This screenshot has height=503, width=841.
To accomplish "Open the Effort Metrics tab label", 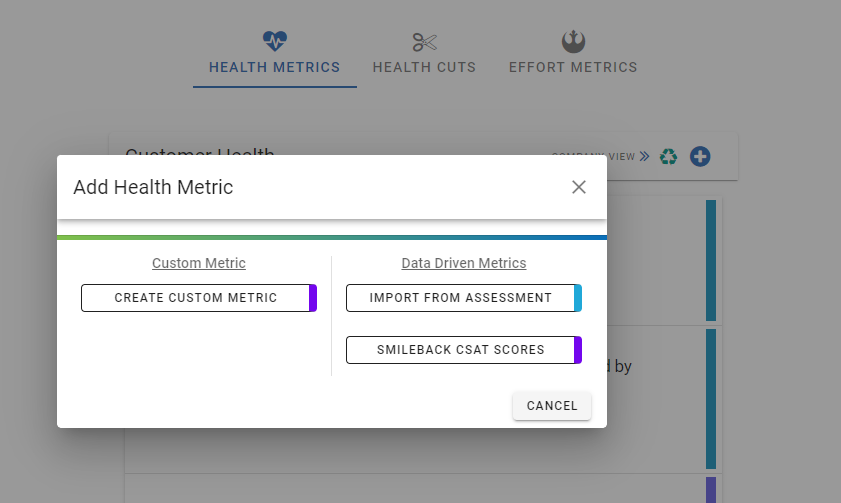I will point(573,67).
